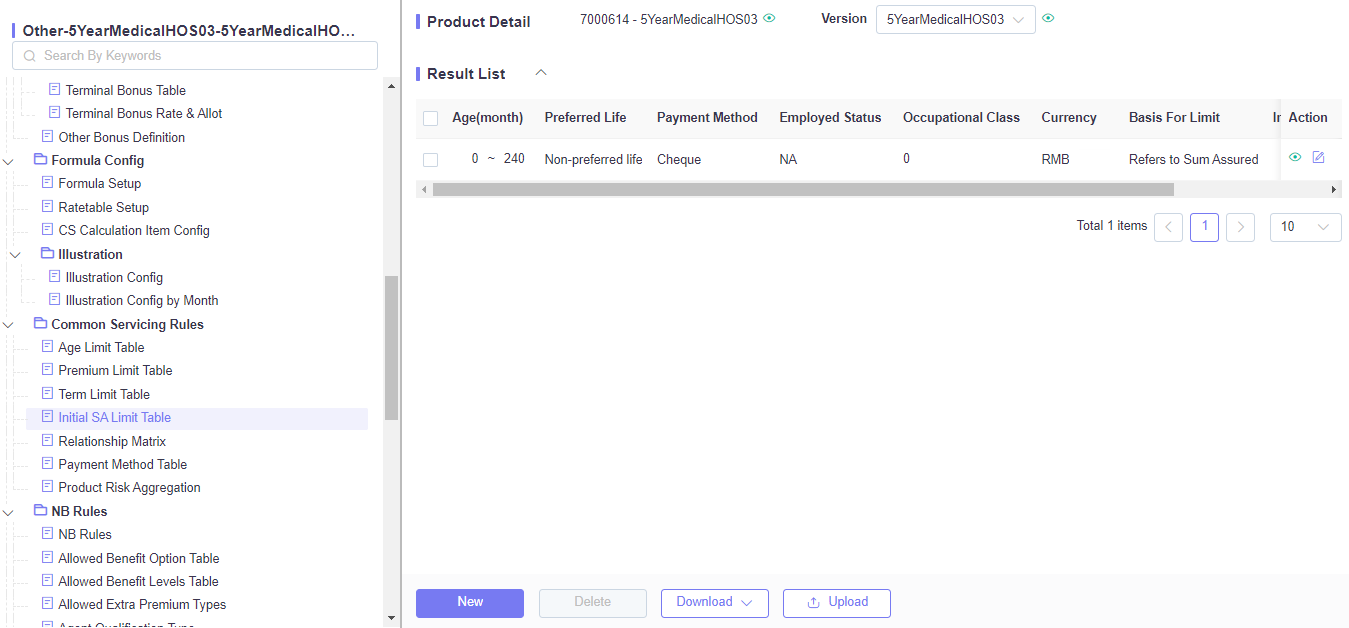
Task: Click the Formula Config folder icon
Action: 40,160
